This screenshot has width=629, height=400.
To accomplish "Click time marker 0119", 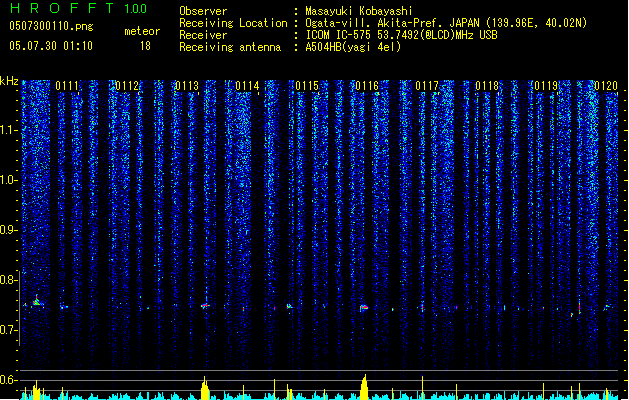I will coord(546,86).
